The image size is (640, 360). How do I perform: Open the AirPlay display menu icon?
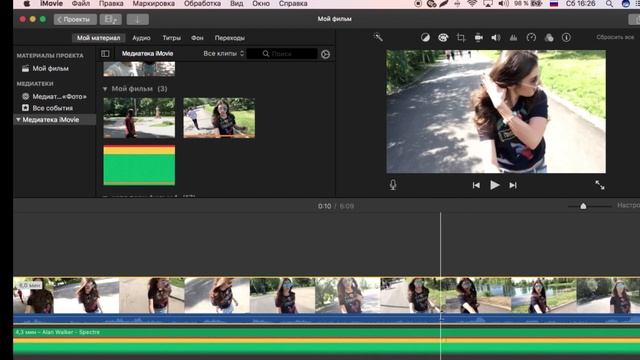click(x=488, y=4)
